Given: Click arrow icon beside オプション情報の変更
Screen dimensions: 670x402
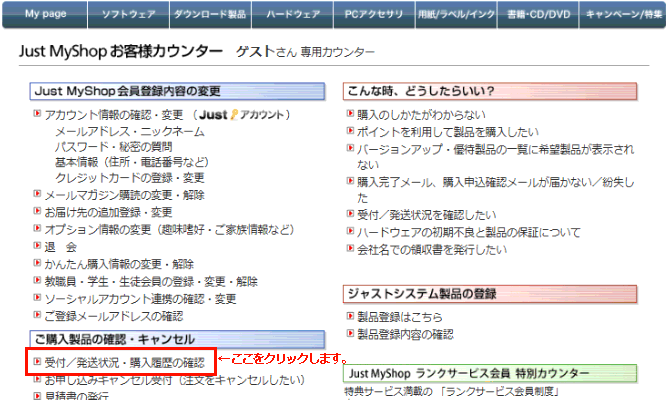Looking at the screenshot, I should point(37,228).
